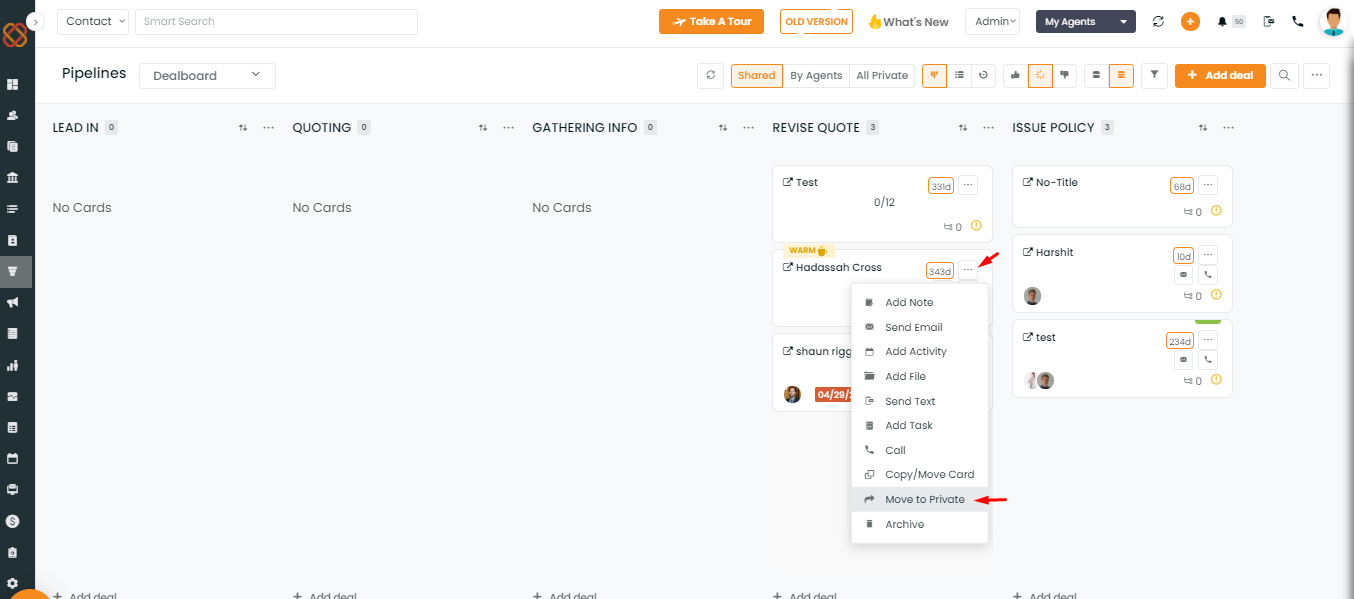1354x599 pixels.
Task: Switch to OLD VERSION
Action: pos(816,21)
